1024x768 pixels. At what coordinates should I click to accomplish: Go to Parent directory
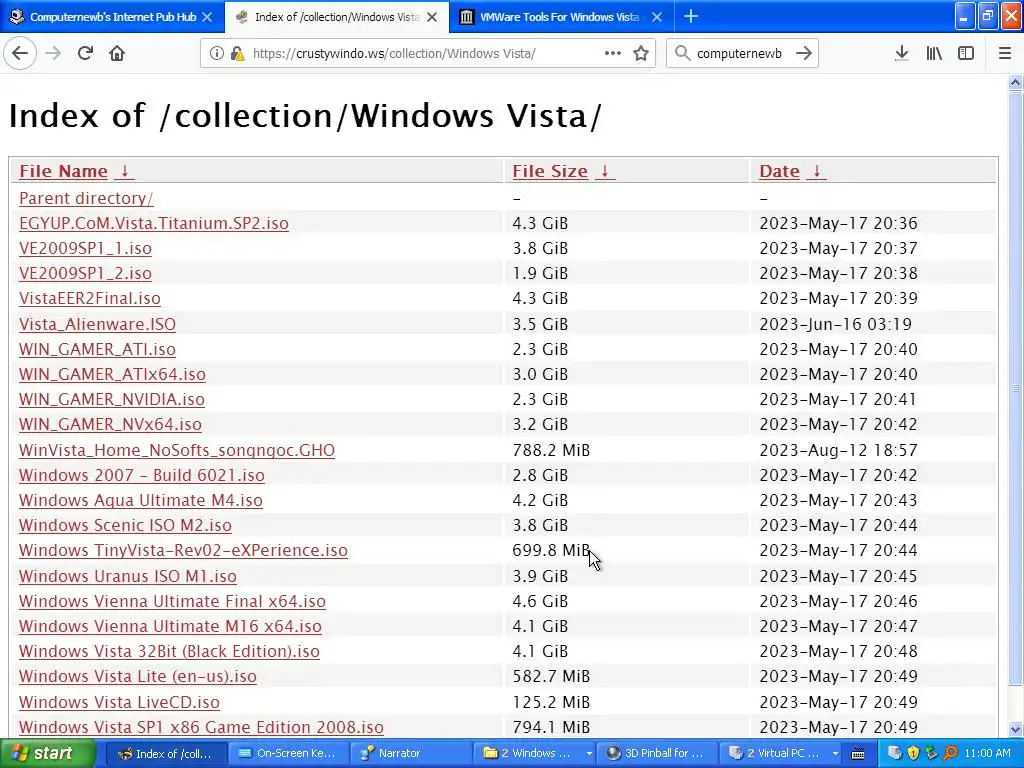coord(86,198)
